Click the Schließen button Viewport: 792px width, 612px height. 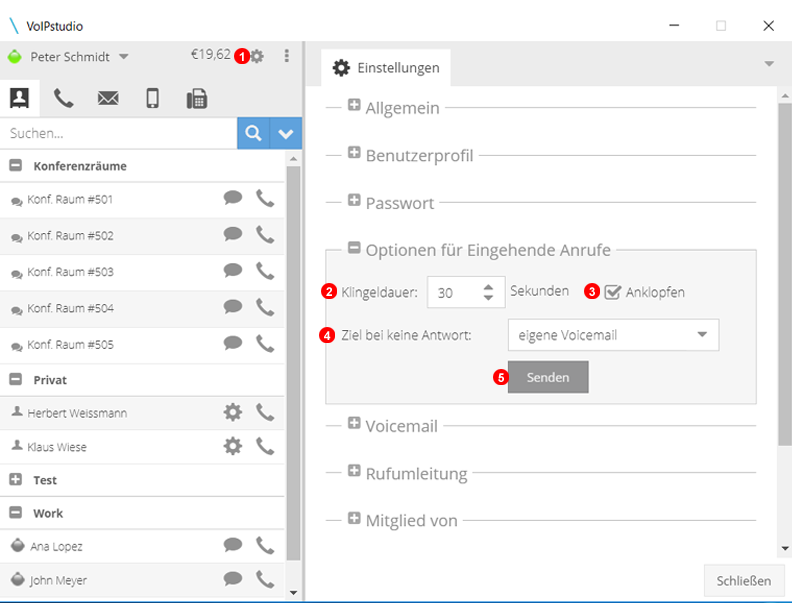point(744,581)
